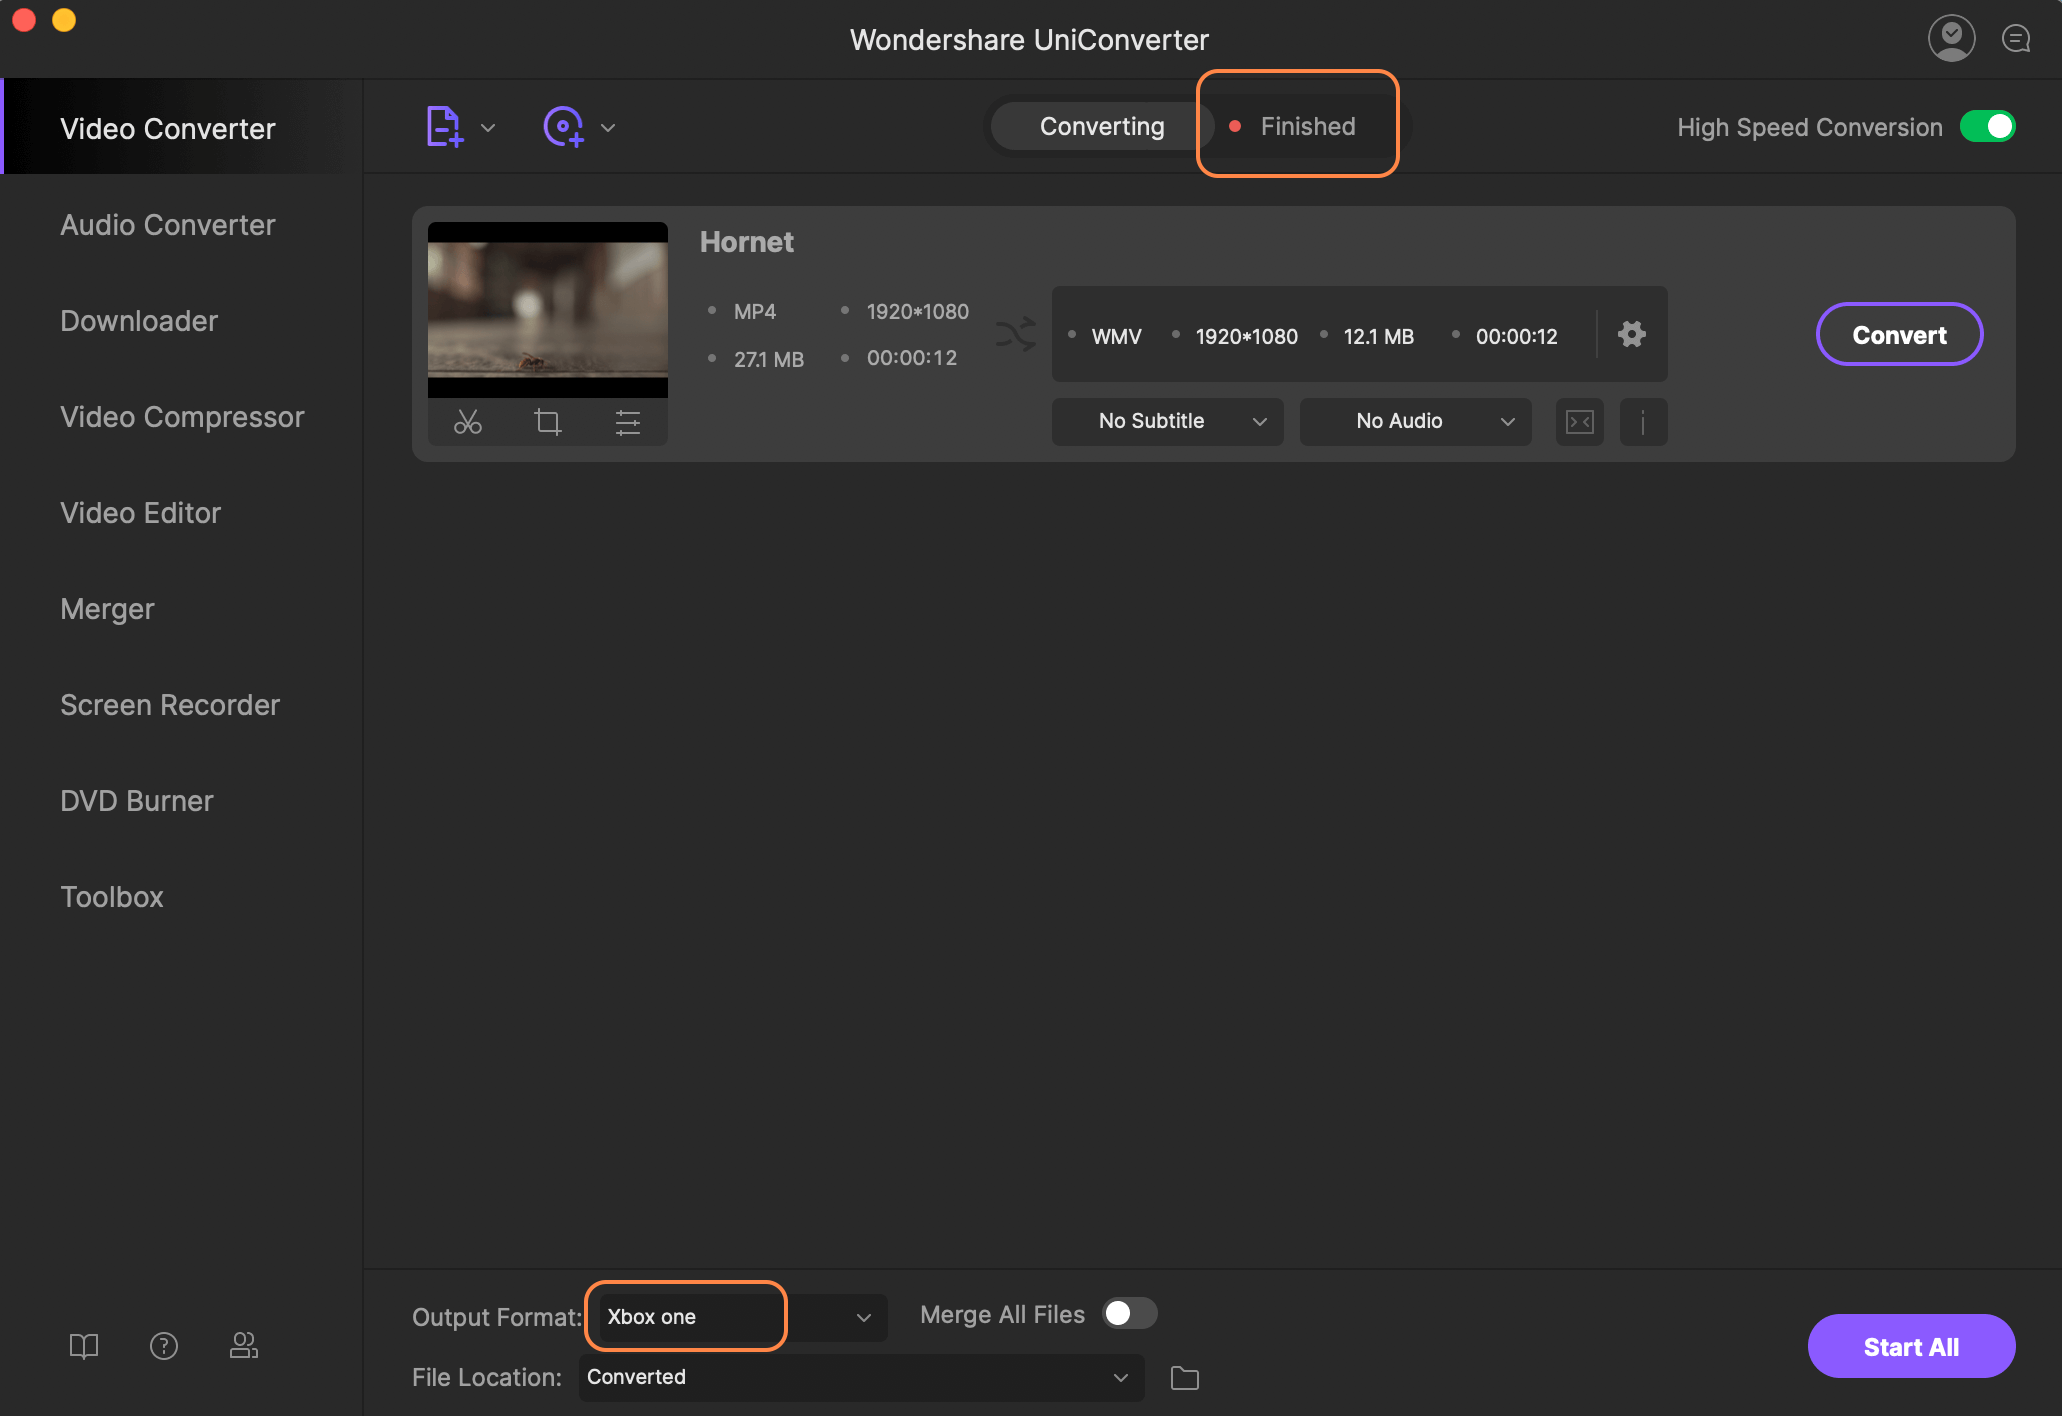Open the community users icon

coord(244,1346)
